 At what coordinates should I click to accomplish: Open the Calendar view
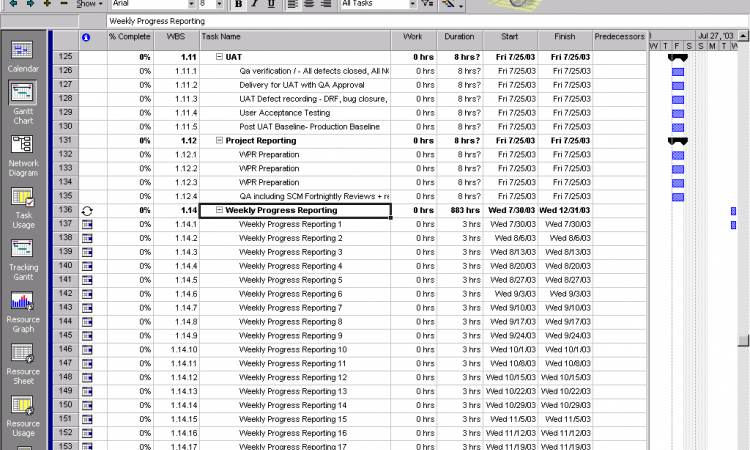coord(22,54)
